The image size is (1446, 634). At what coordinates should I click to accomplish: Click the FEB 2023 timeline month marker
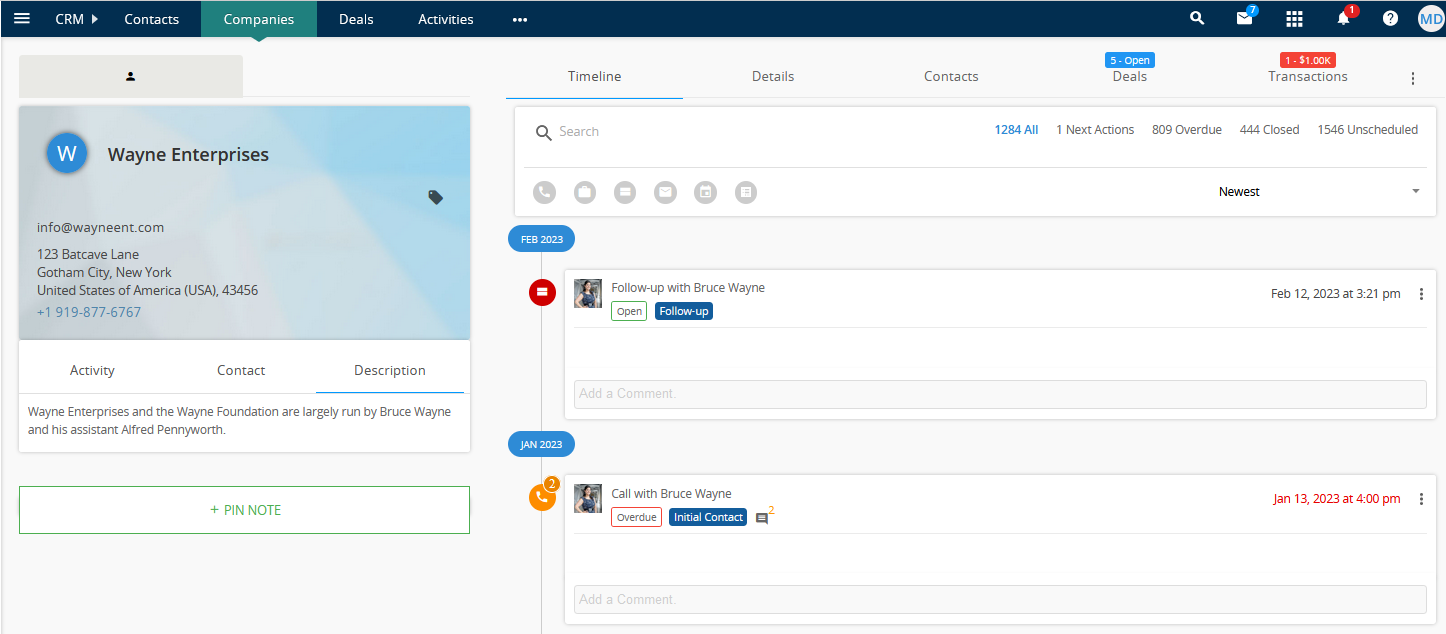[x=541, y=239]
